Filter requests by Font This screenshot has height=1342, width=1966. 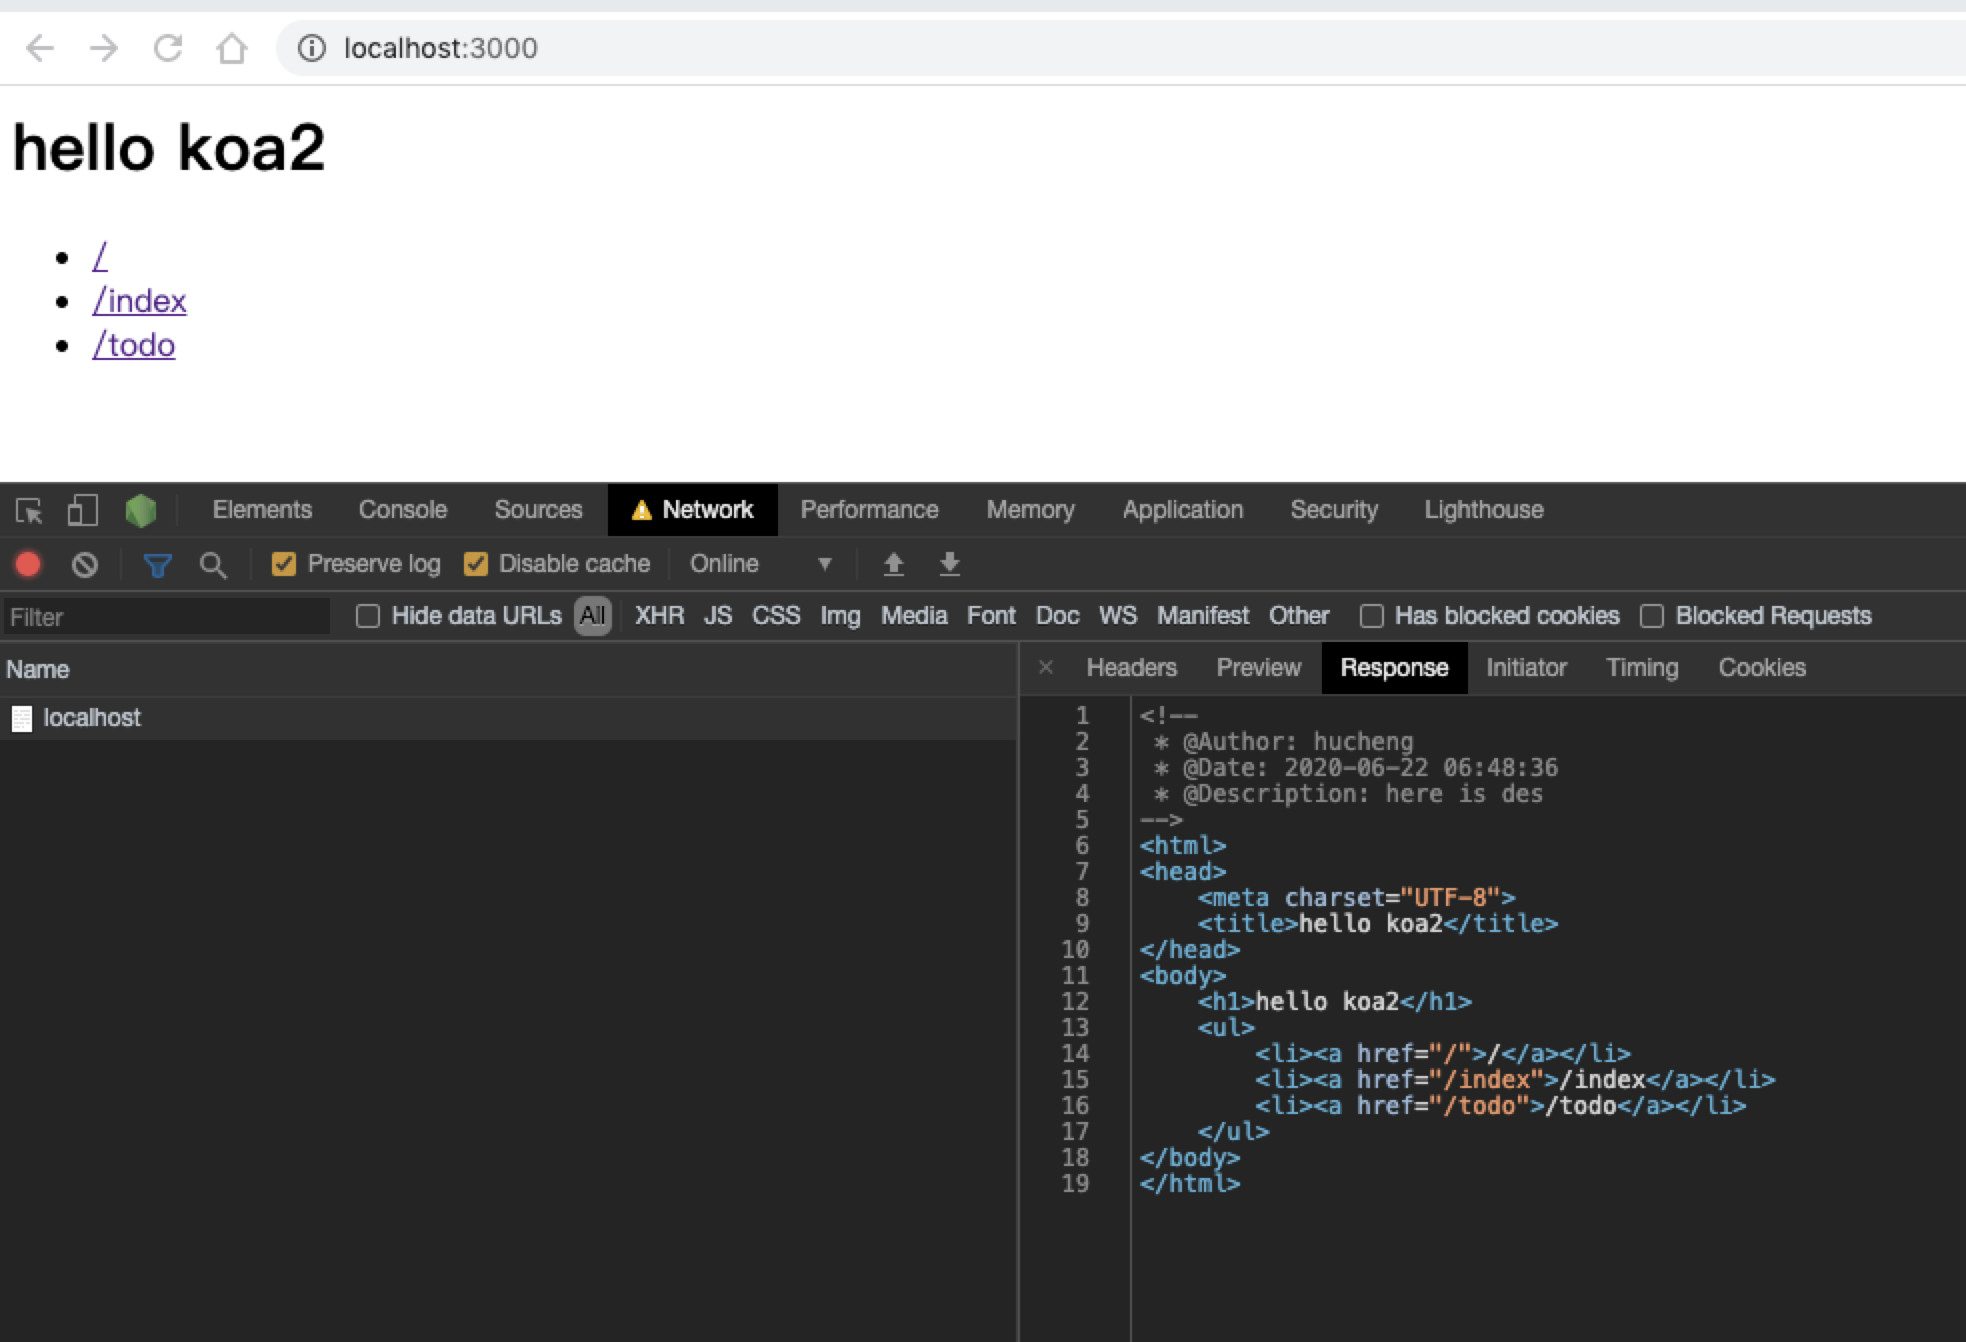click(x=991, y=616)
